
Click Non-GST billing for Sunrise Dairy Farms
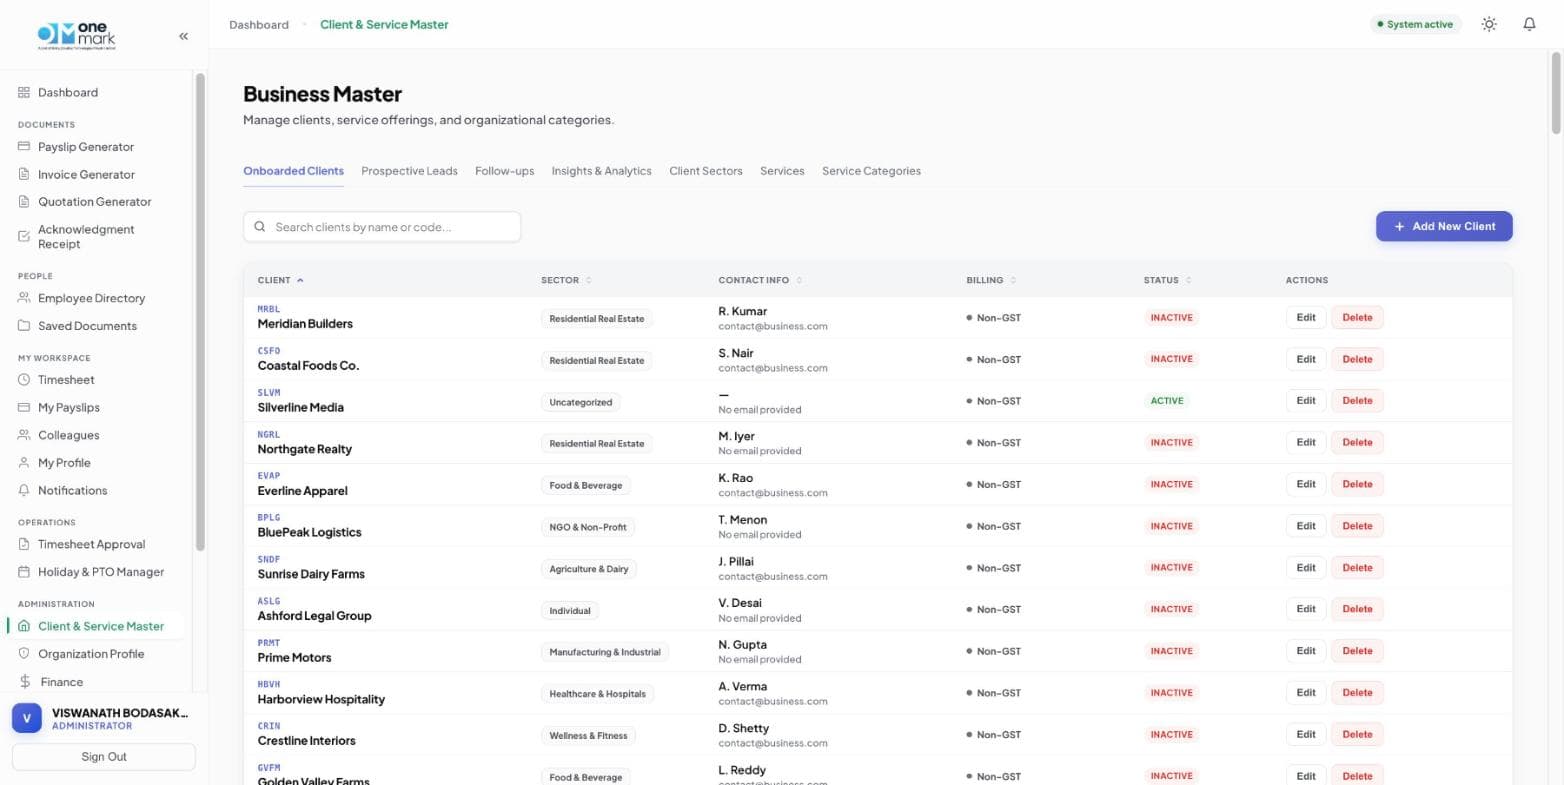point(993,568)
